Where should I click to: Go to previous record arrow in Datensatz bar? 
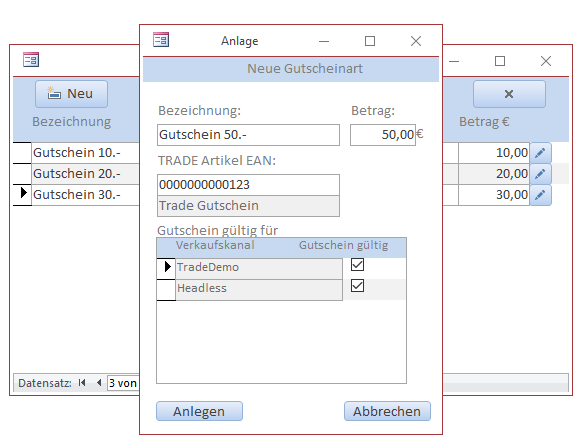tap(99, 383)
